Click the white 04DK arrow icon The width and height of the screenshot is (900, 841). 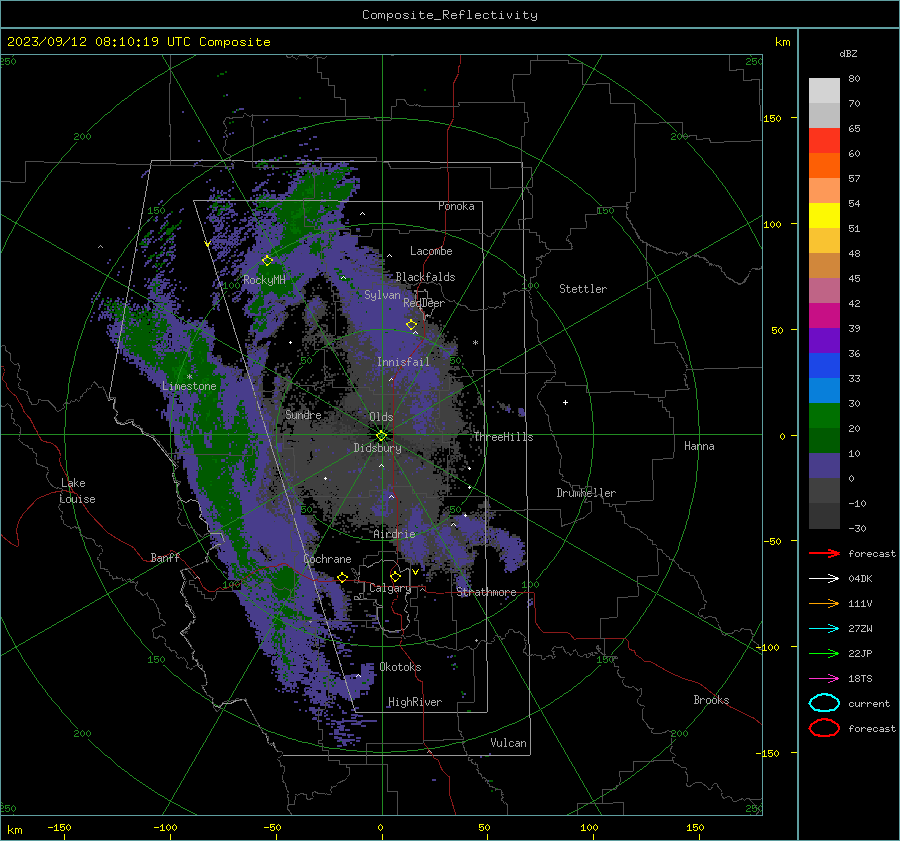pos(824,579)
